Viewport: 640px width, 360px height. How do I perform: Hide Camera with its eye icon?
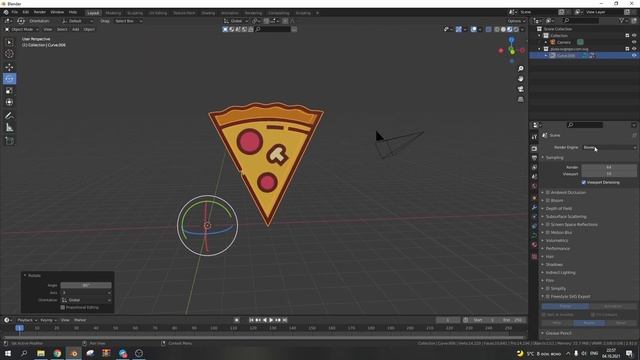634,42
